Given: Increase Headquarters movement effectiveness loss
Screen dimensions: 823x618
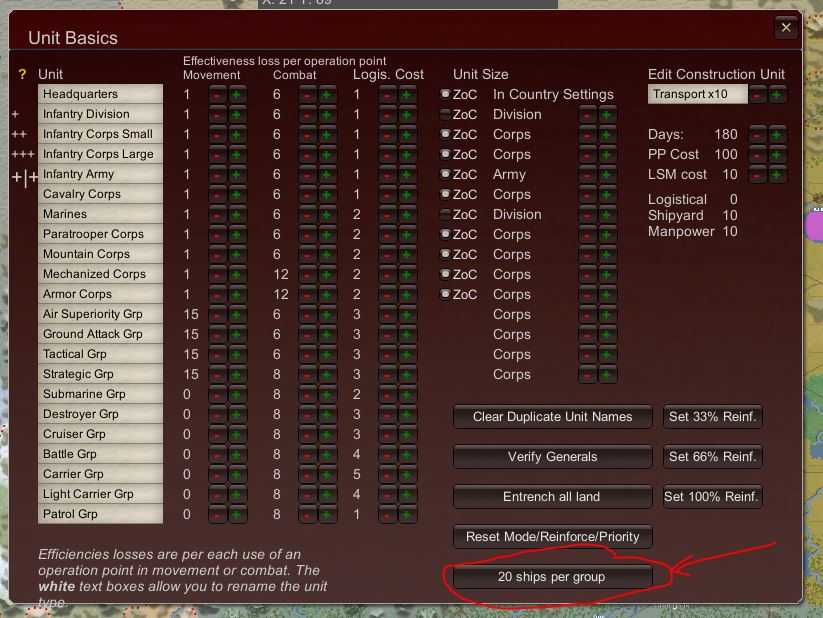Looking at the screenshot, I should [237, 95].
